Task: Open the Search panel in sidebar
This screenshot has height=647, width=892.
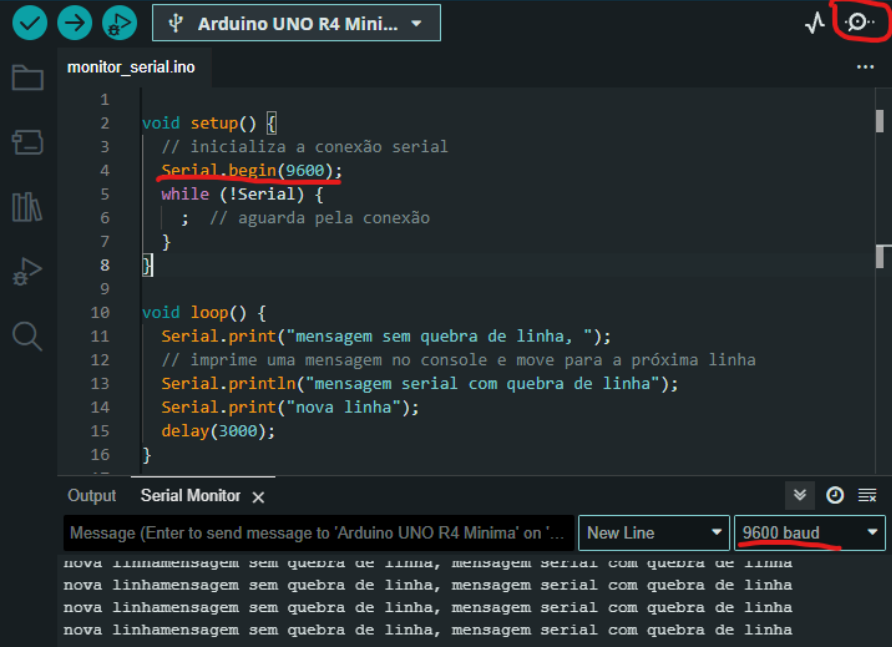Action: (x=27, y=336)
